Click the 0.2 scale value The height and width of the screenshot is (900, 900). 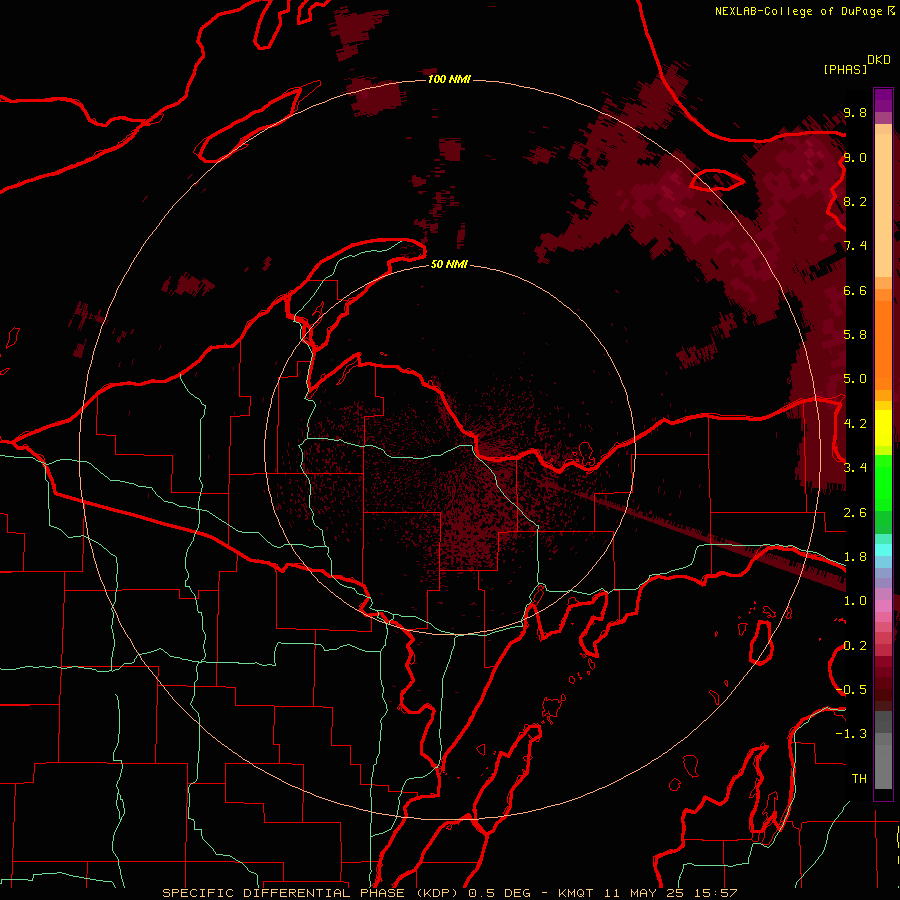coord(855,646)
